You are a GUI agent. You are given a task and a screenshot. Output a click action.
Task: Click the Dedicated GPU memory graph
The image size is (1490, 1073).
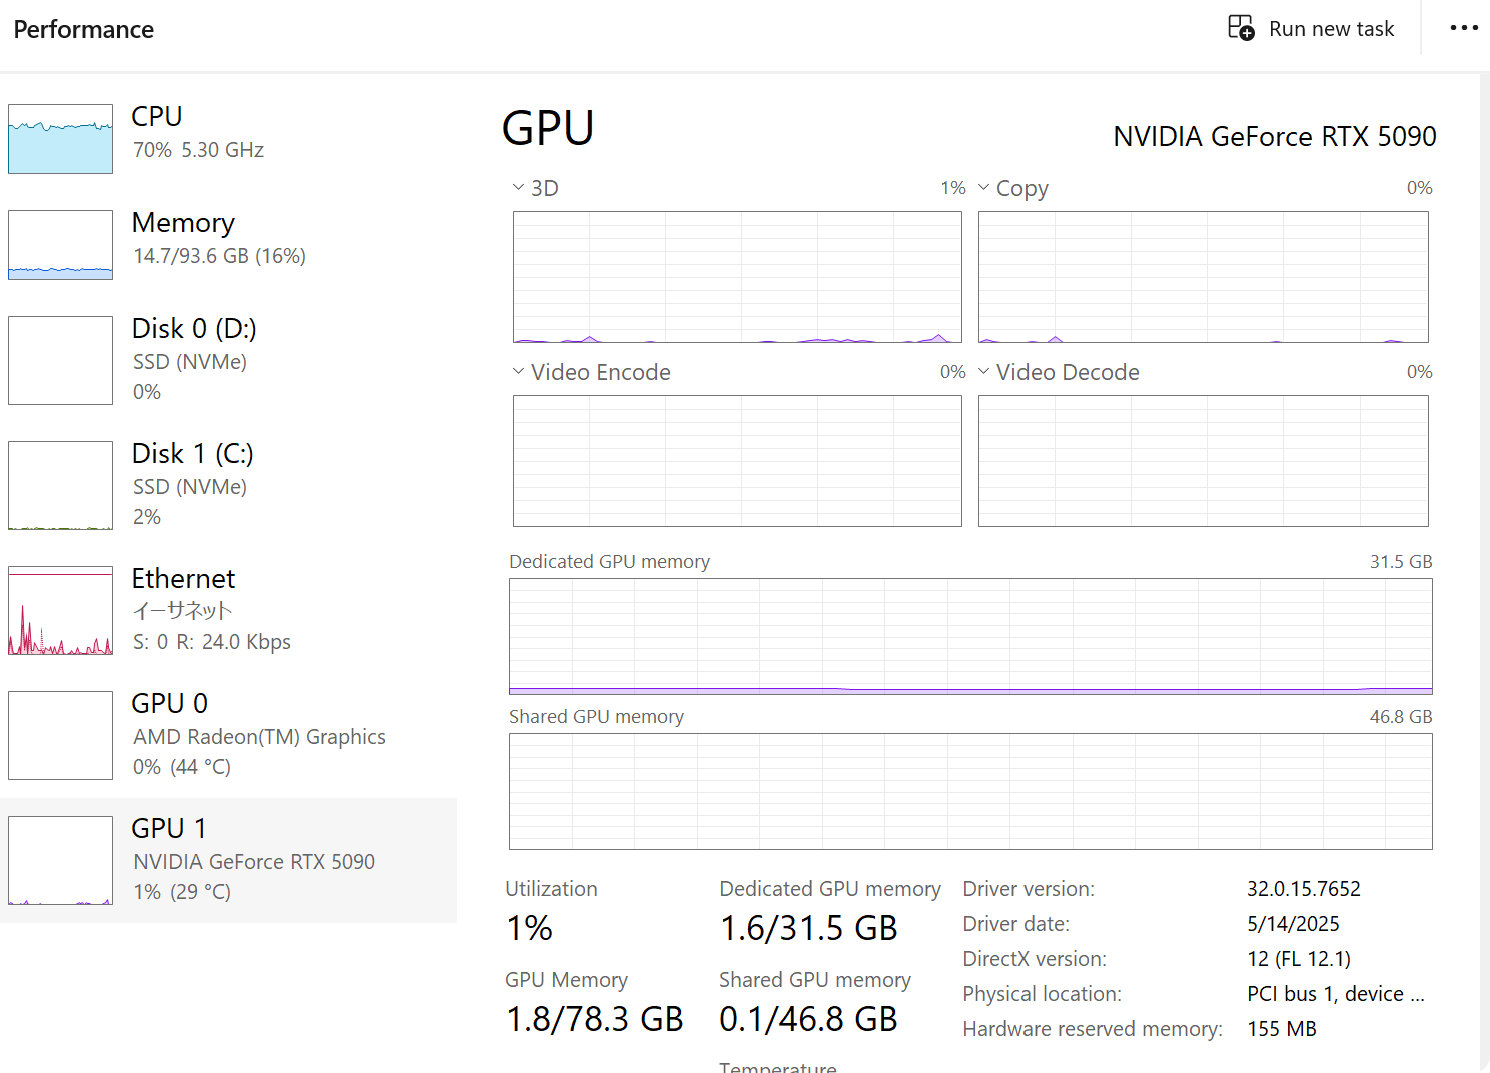coord(970,635)
